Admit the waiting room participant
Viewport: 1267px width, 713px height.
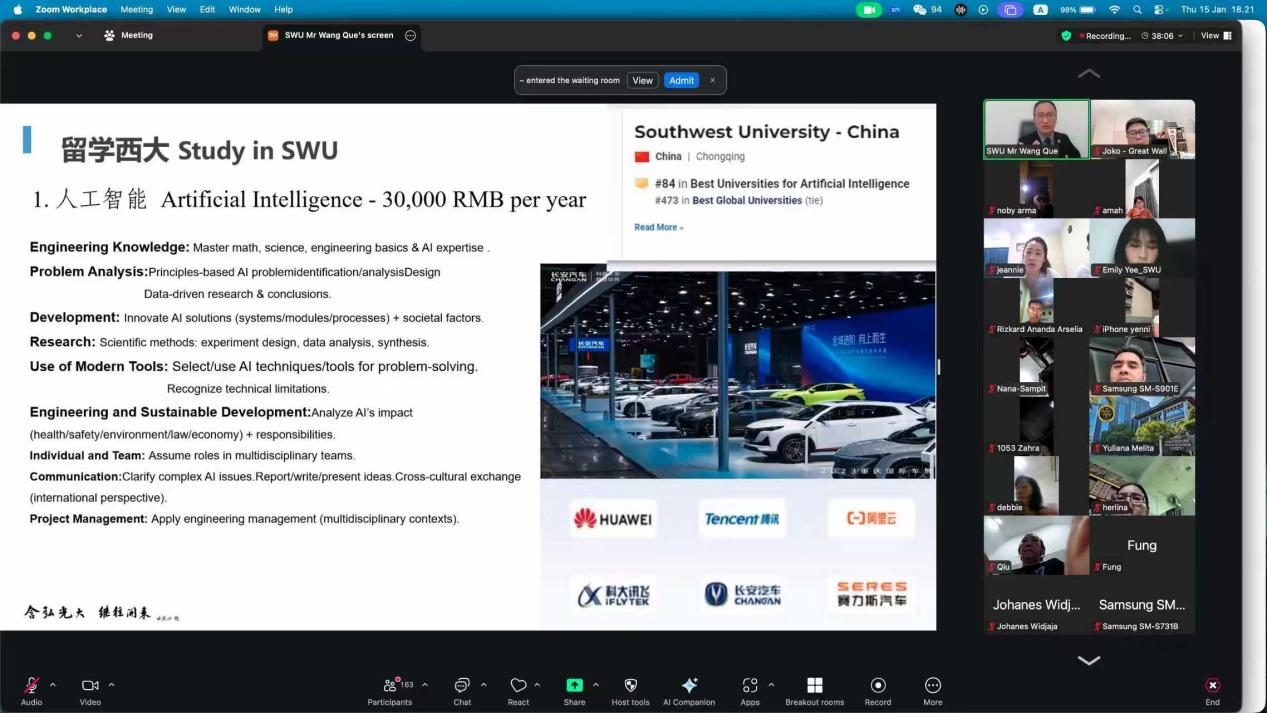(681, 80)
